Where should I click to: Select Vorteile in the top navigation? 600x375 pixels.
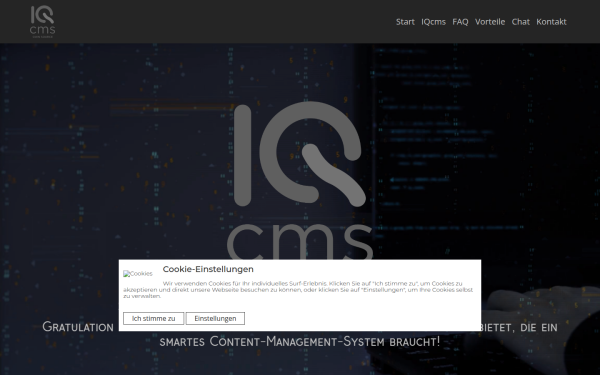coord(490,22)
